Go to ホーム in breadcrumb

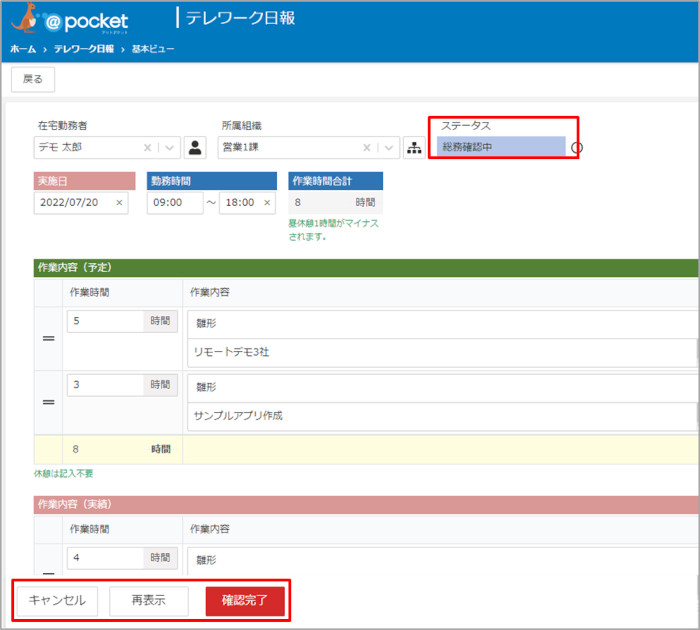pyautogui.click(x=23, y=49)
